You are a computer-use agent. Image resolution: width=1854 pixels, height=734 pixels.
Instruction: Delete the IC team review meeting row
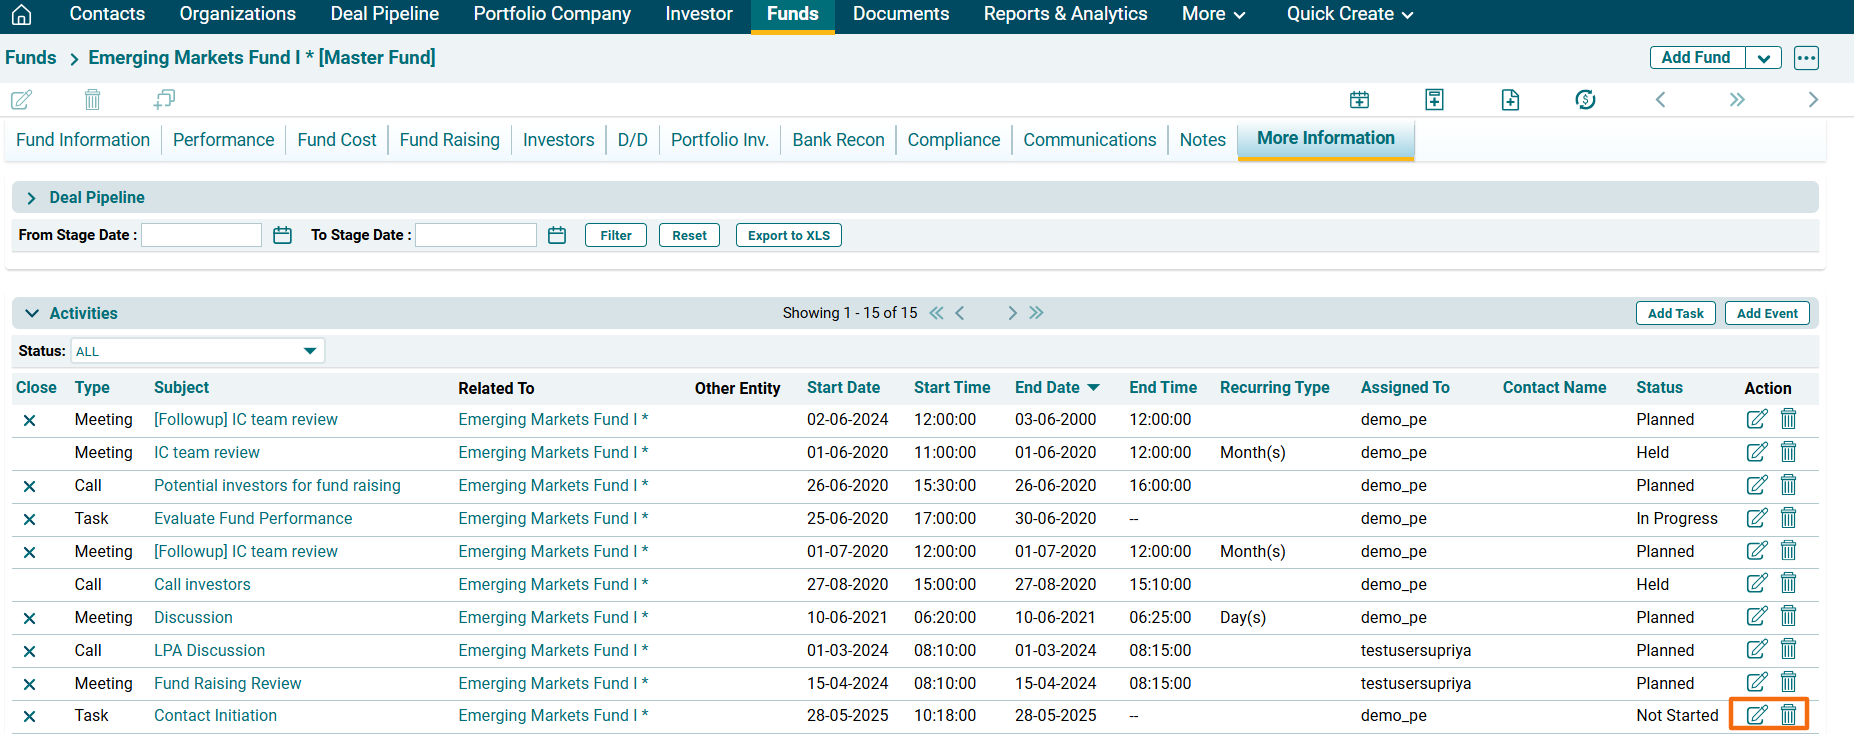(1788, 452)
